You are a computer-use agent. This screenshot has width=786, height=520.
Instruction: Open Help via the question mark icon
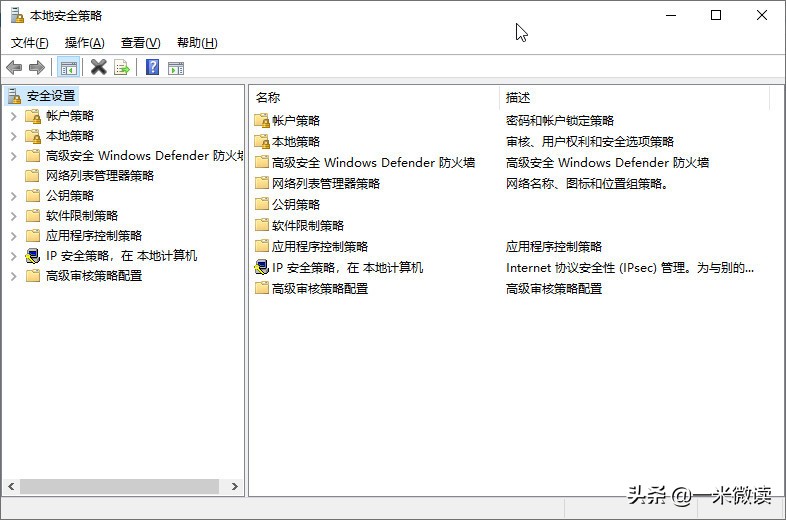tap(152, 67)
